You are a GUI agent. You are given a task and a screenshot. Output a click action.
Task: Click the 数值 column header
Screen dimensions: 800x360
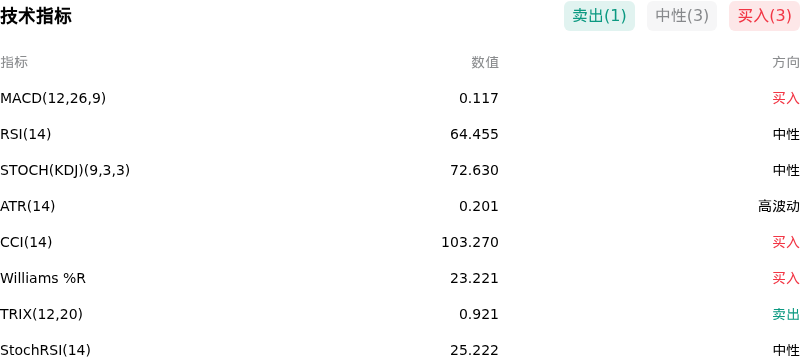[x=485, y=62]
